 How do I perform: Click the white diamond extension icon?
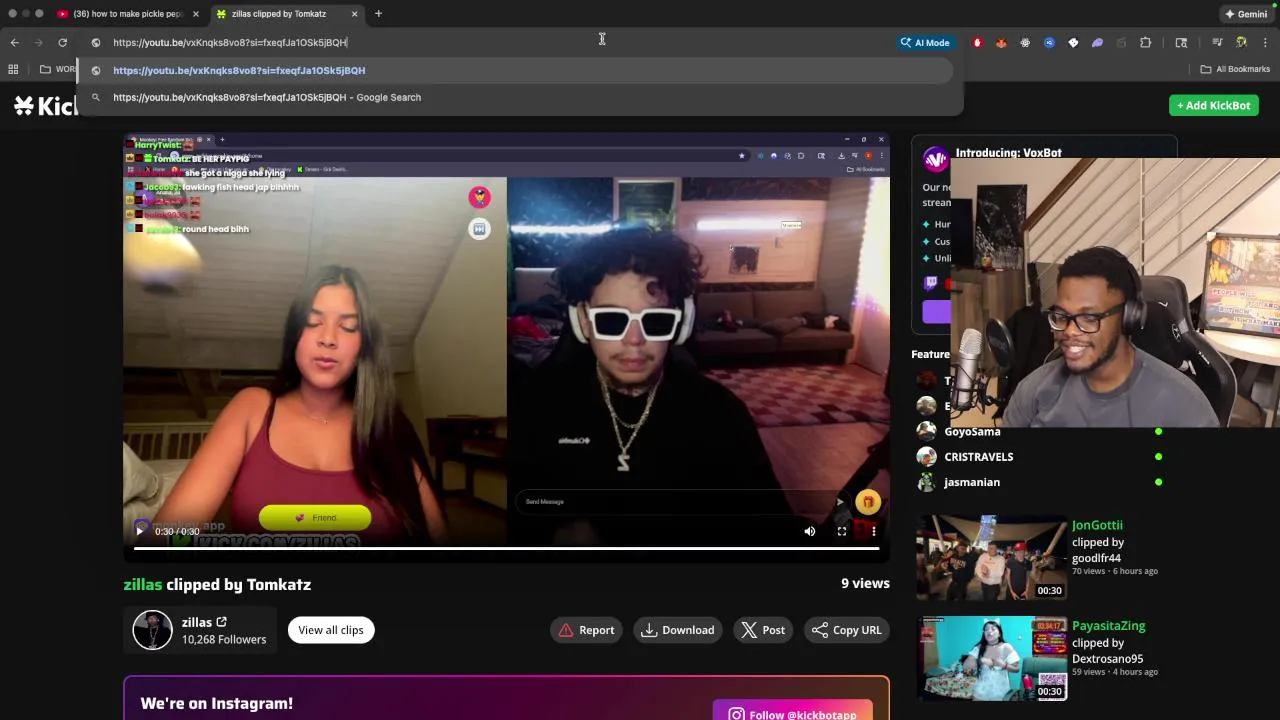pos(1073,43)
